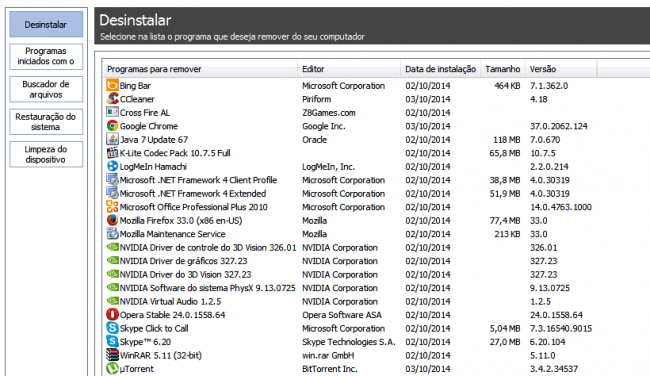
Task: Sort by Data de instalação header
Action: (x=440, y=69)
